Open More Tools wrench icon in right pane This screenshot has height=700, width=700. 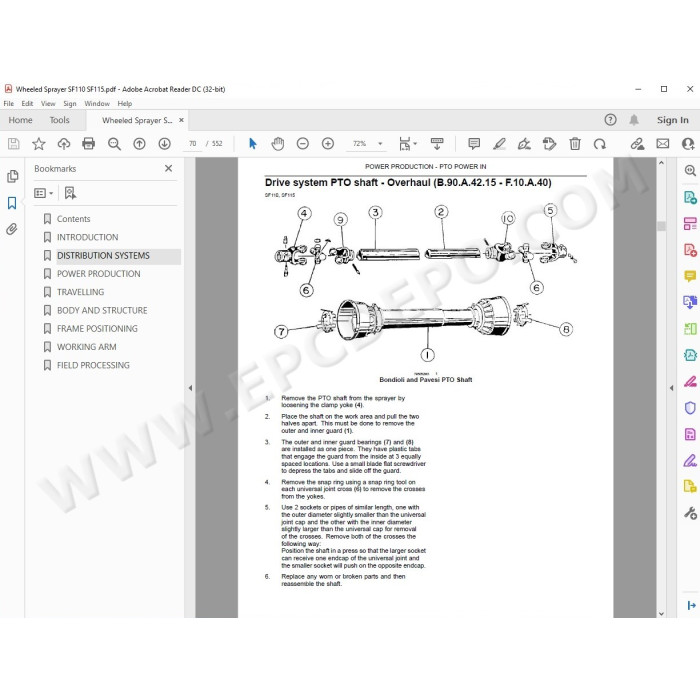tap(690, 513)
